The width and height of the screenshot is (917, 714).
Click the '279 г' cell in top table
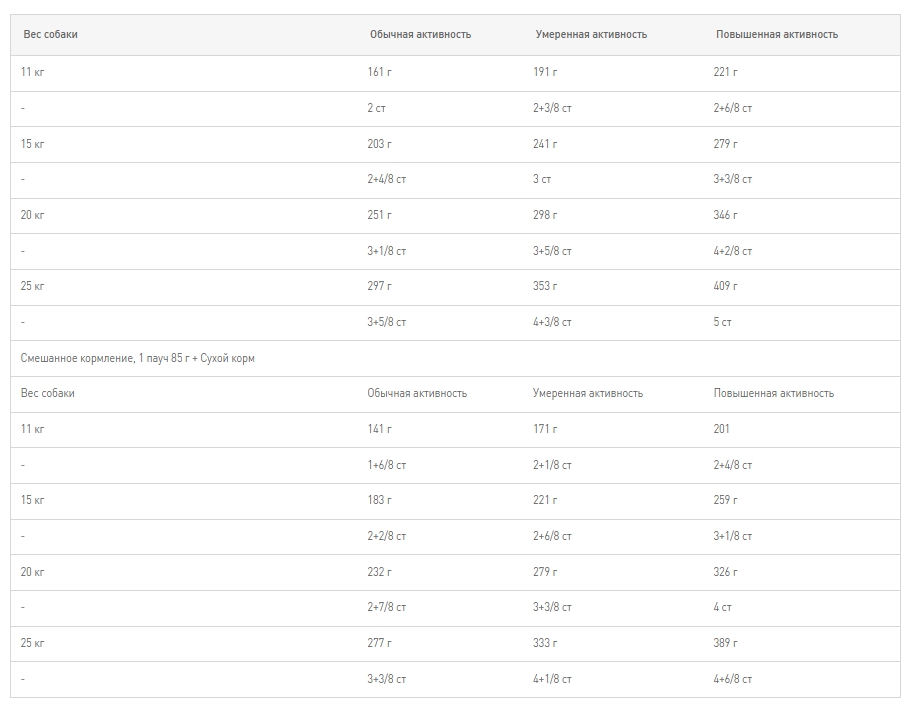point(725,144)
